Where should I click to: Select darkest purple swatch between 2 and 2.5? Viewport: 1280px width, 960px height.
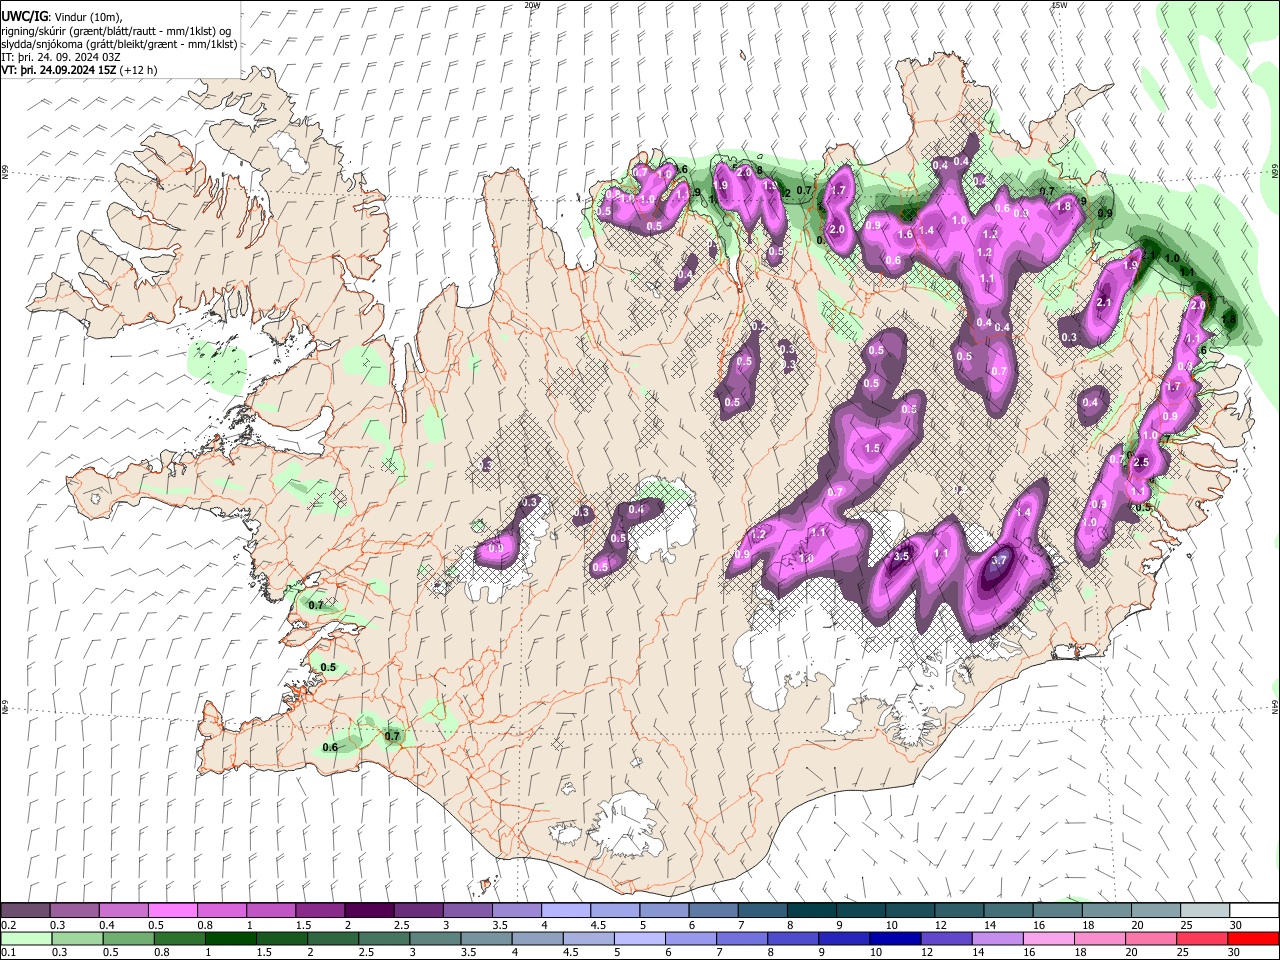tap(369, 910)
